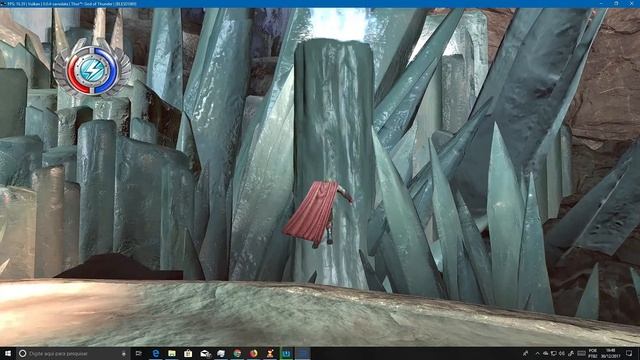Open Microsoft Store from the taskbar
Image resolution: width=640 pixels, height=360 pixels.
click(188, 353)
